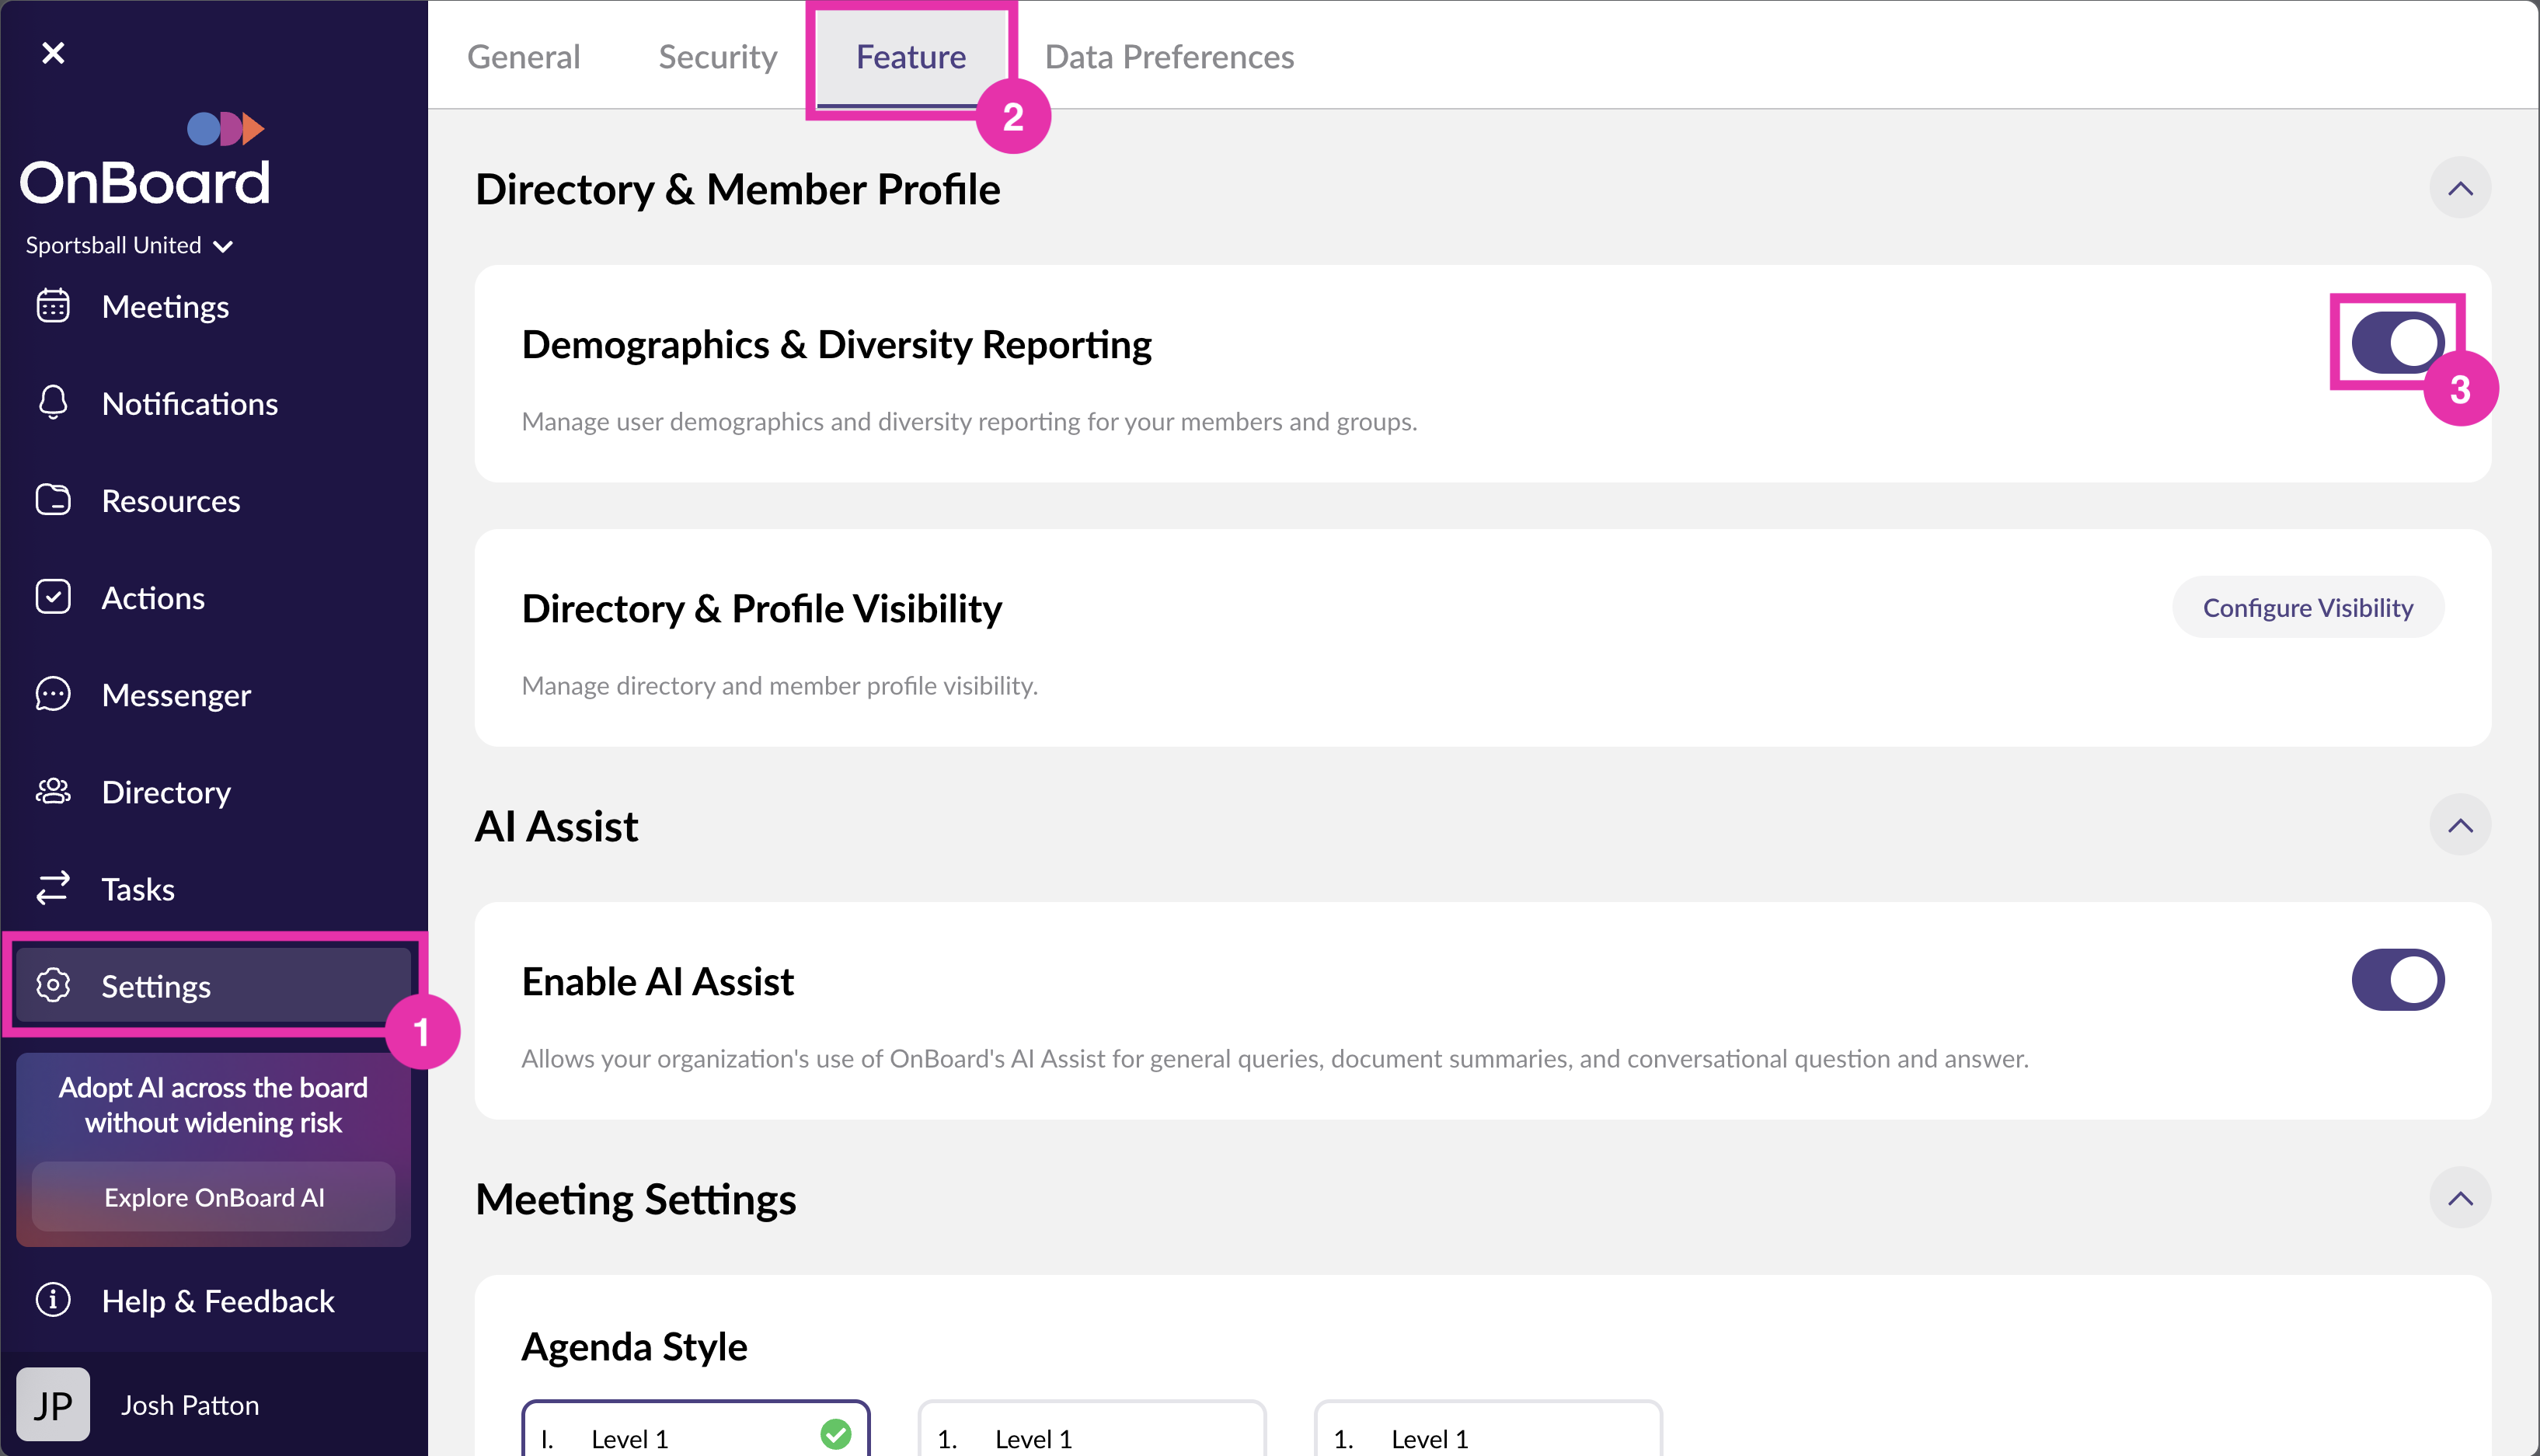Click the JP user avatar
The width and height of the screenshot is (2540, 1456).
[53, 1404]
